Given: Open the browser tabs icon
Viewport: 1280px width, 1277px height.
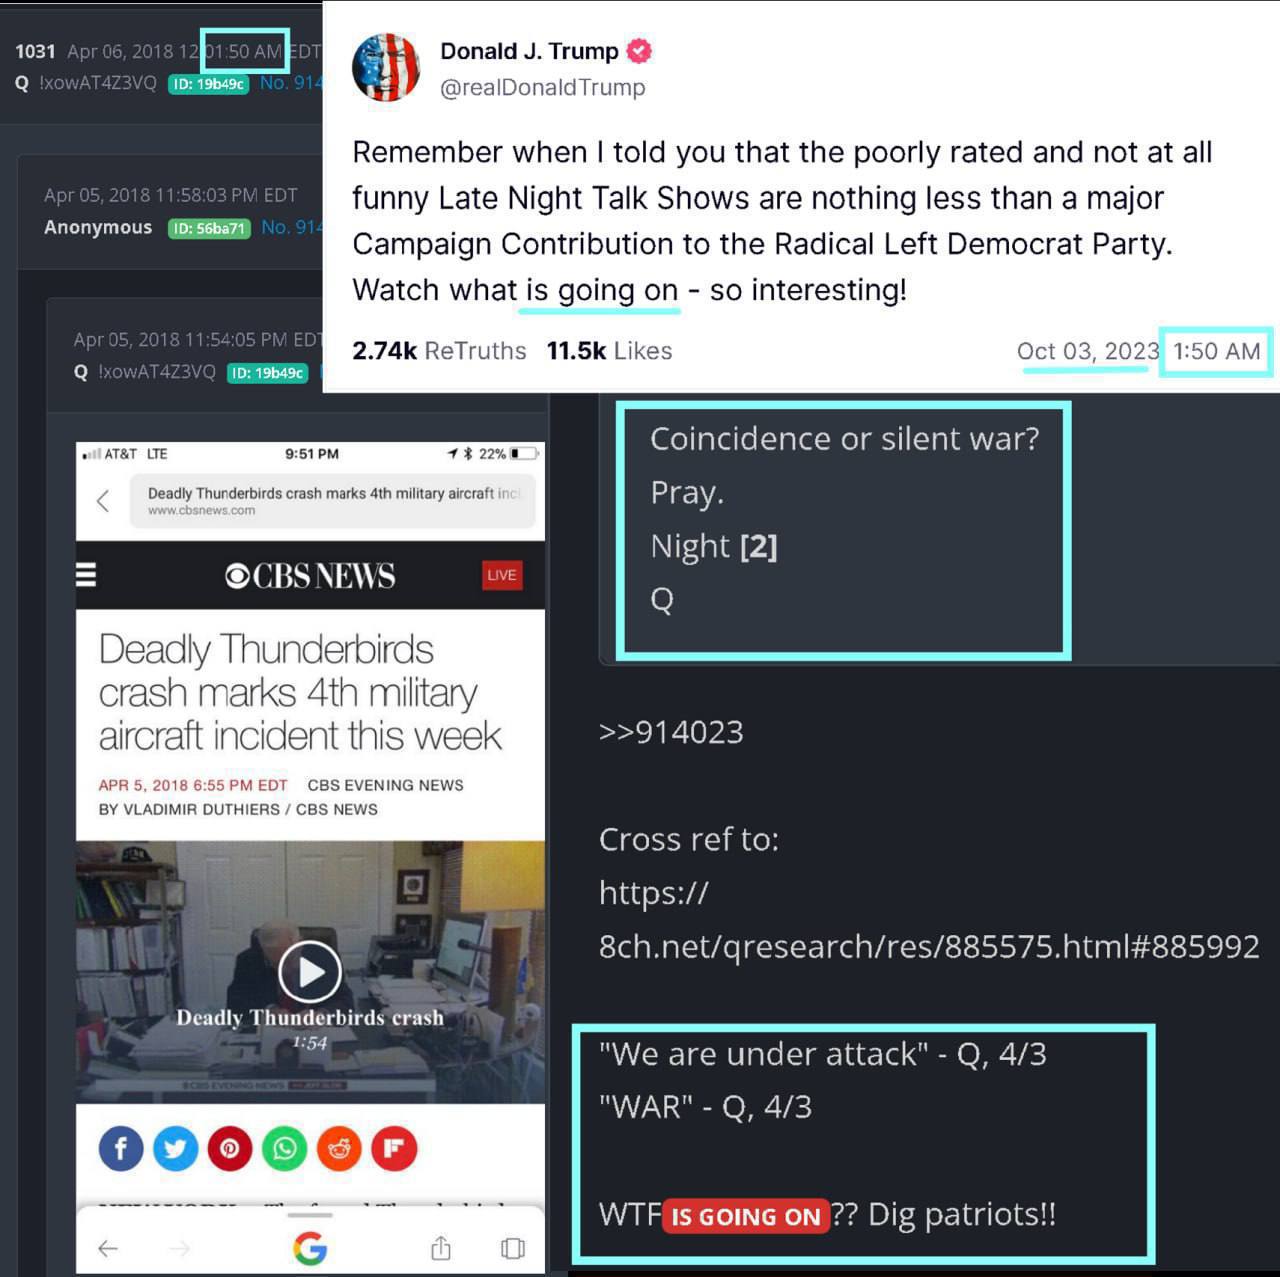Looking at the screenshot, I should coord(513,1248).
